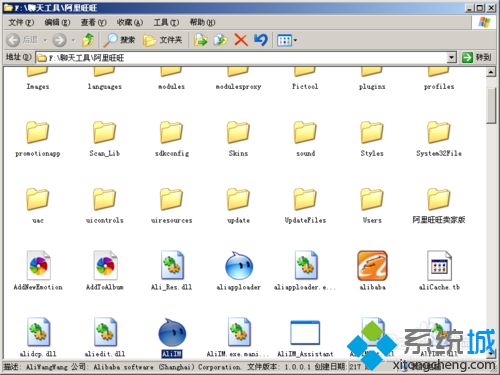Open the Forward history dropdown arrow

coord(74,41)
